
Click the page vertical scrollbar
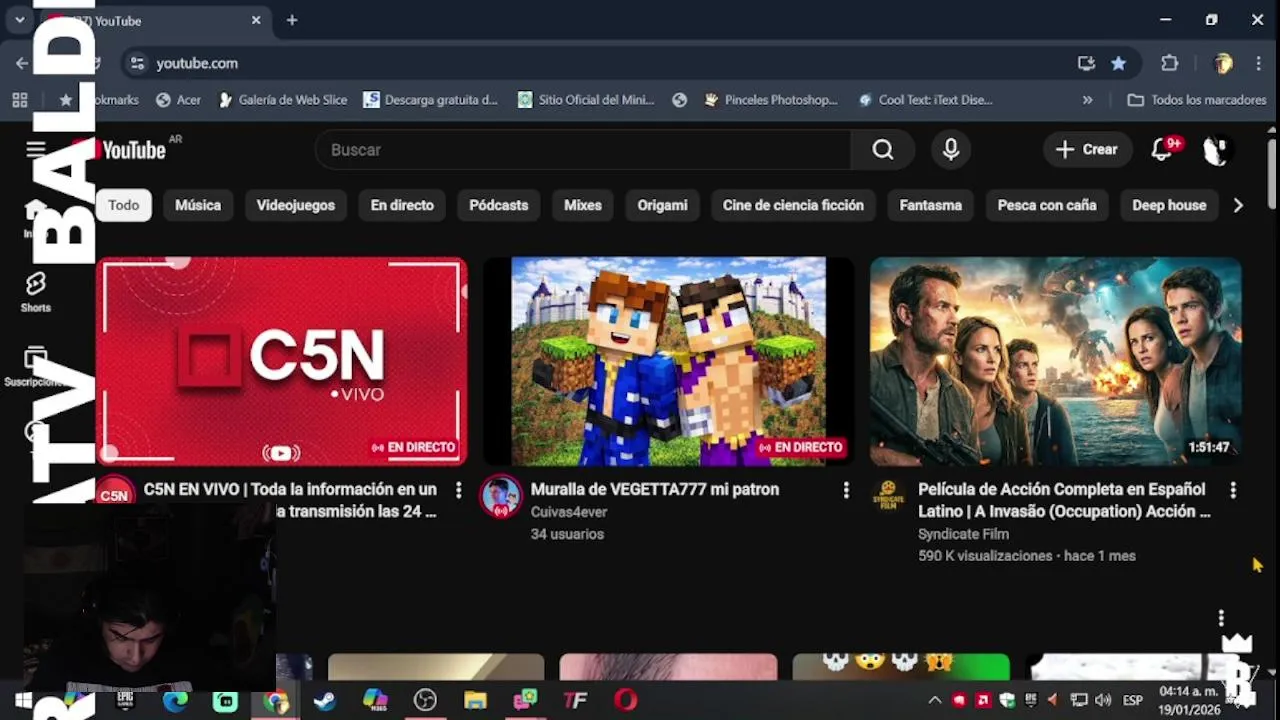[1271, 172]
